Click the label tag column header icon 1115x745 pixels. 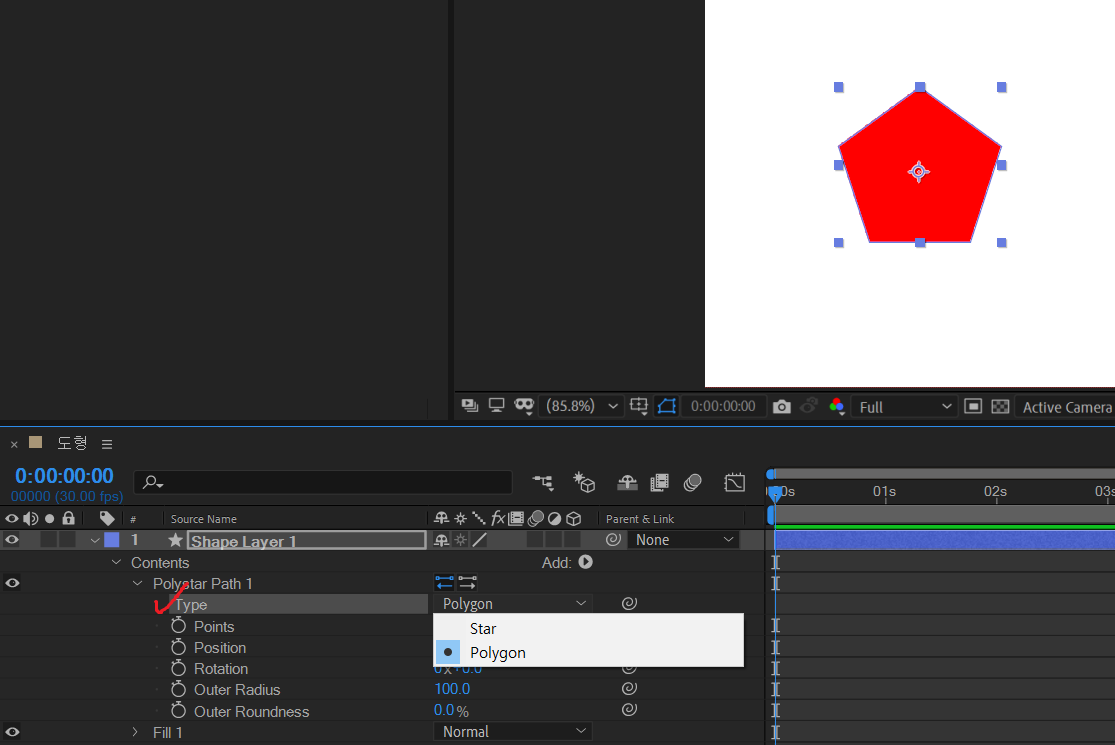click(107, 518)
